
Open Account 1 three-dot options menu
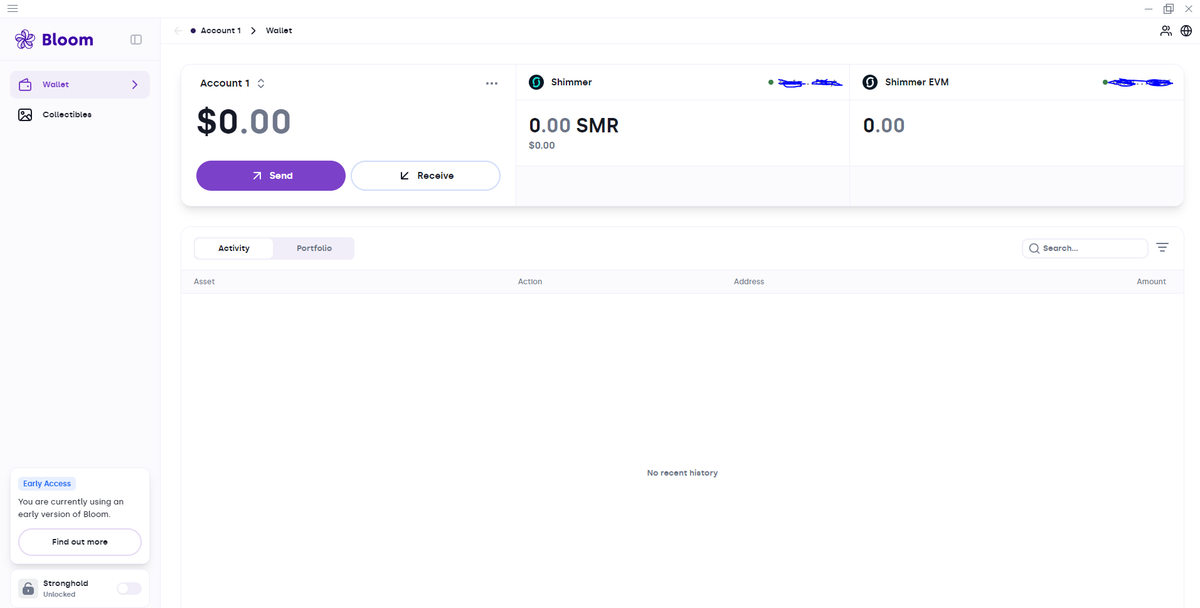pyautogui.click(x=491, y=83)
